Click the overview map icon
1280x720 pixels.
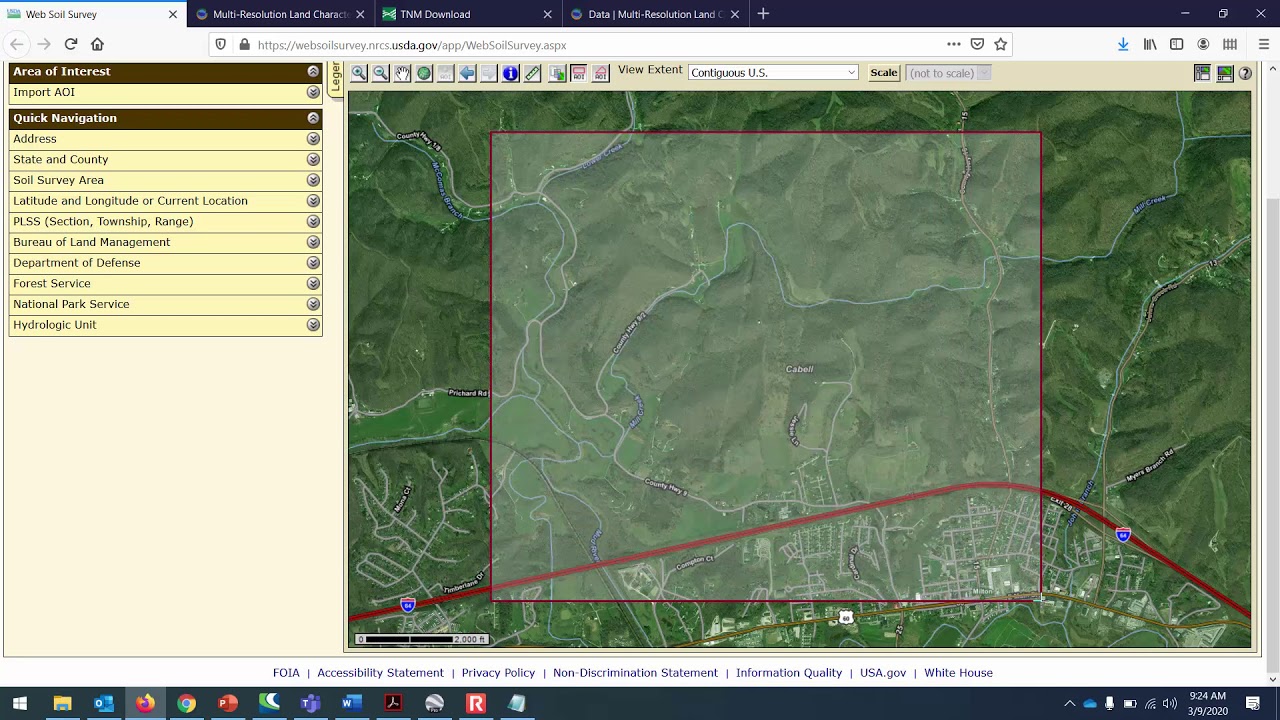[x=1225, y=73]
